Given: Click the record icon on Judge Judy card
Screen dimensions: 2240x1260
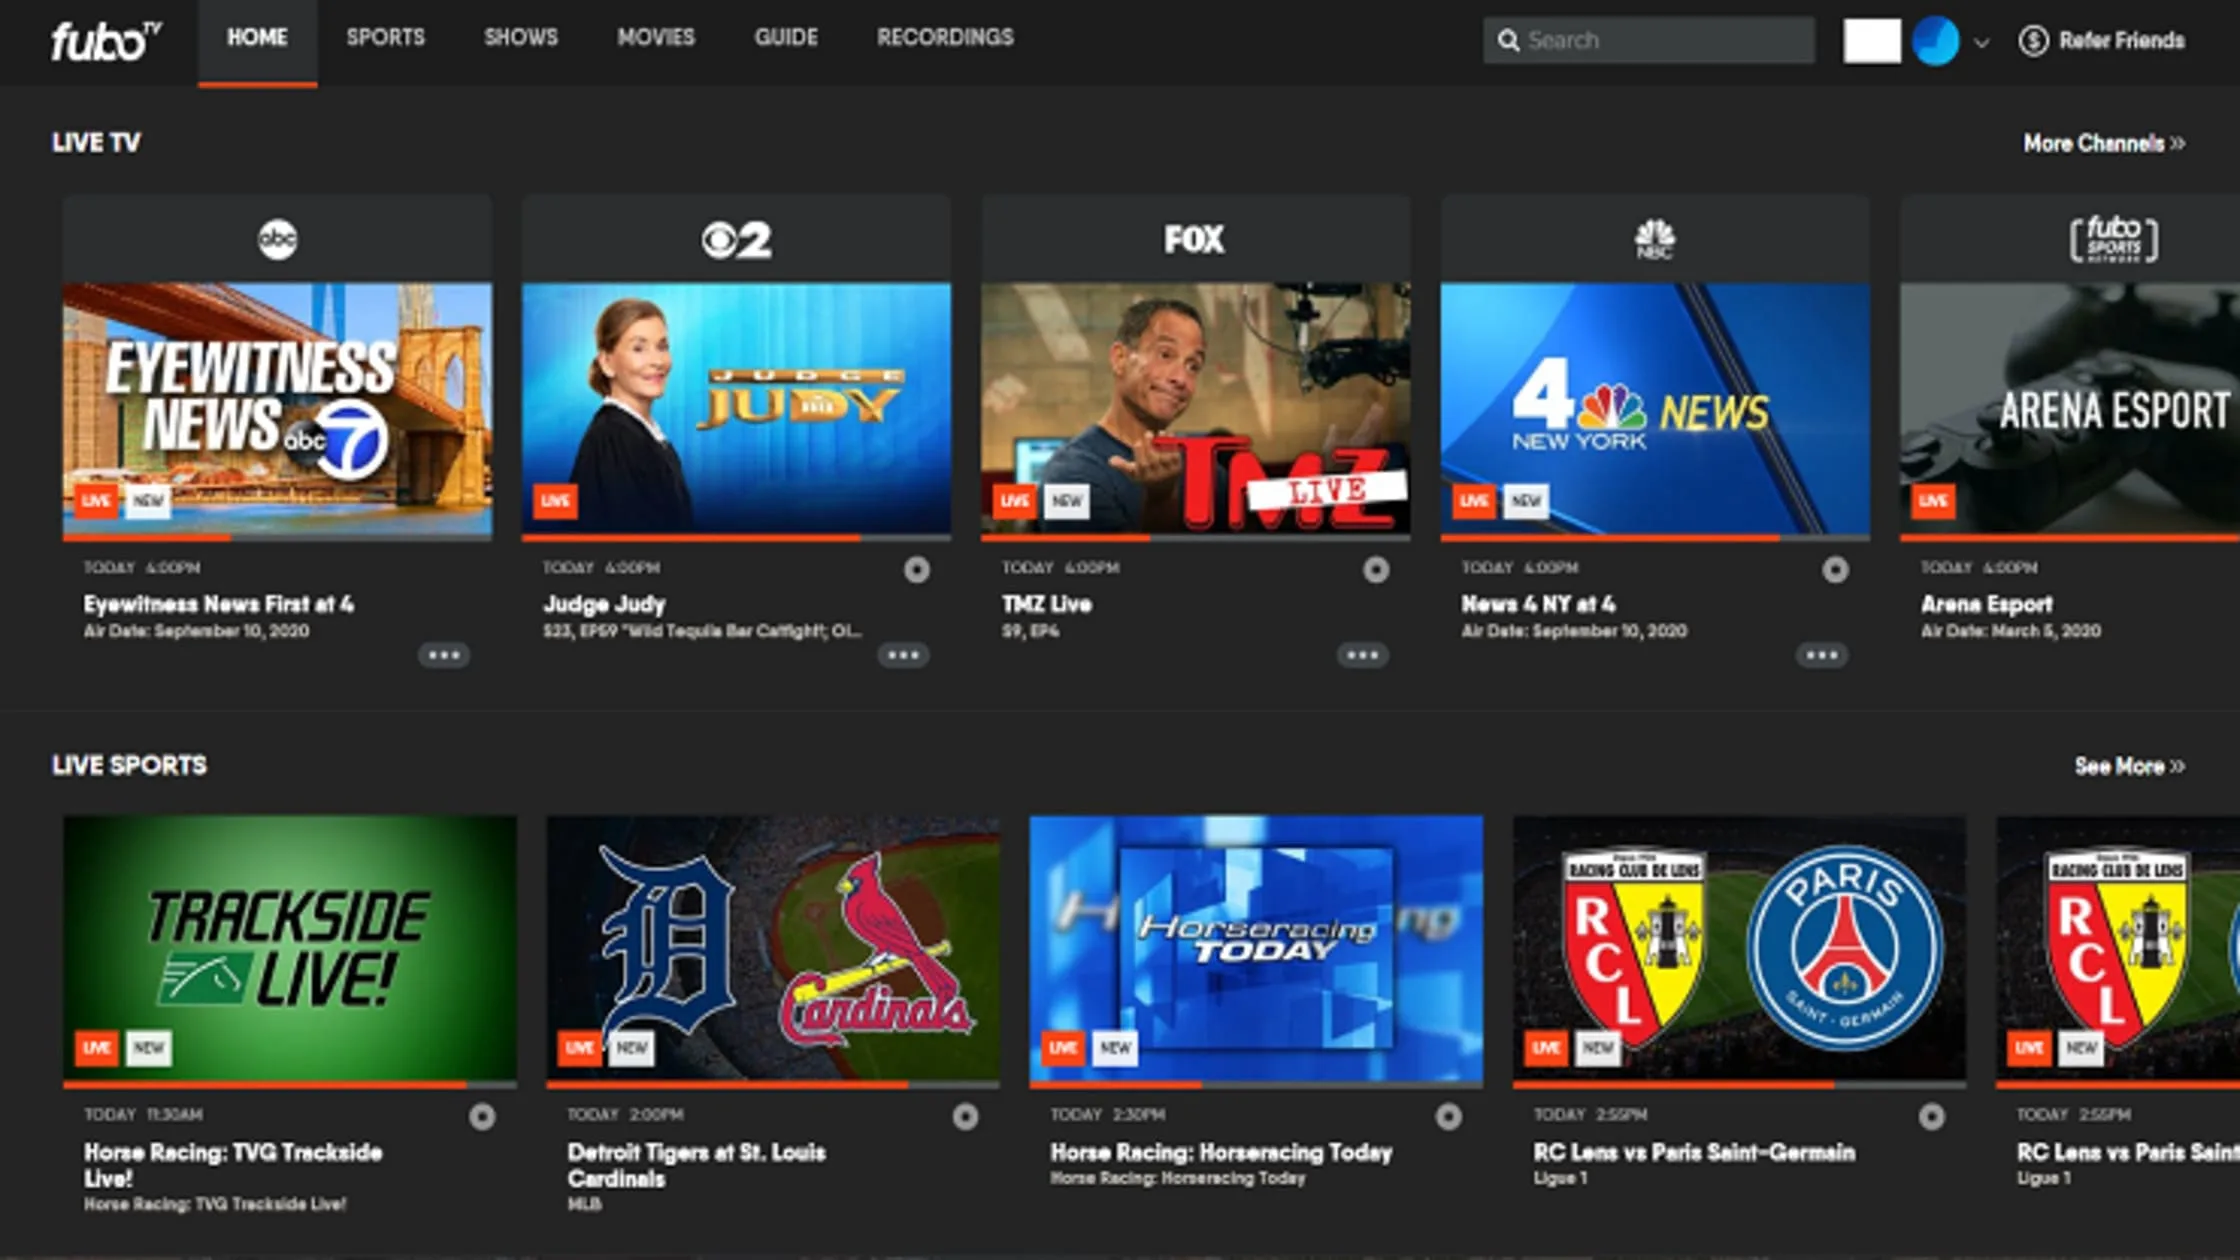Looking at the screenshot, I should (918, 568).
